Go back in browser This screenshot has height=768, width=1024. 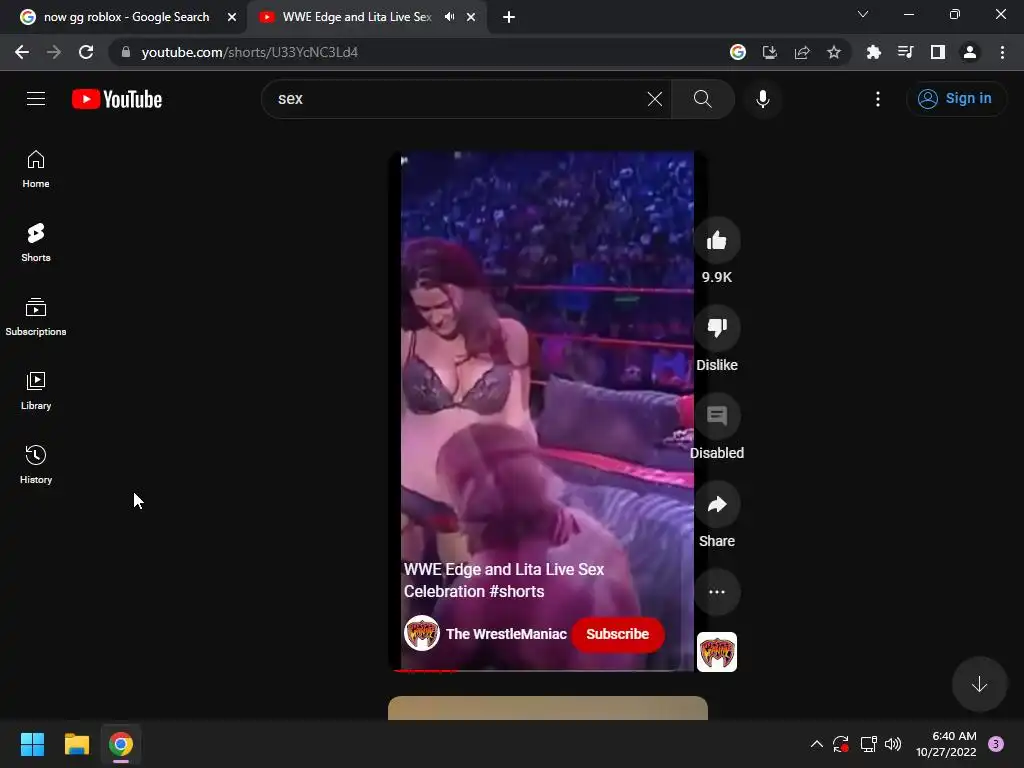pos(22,52)
